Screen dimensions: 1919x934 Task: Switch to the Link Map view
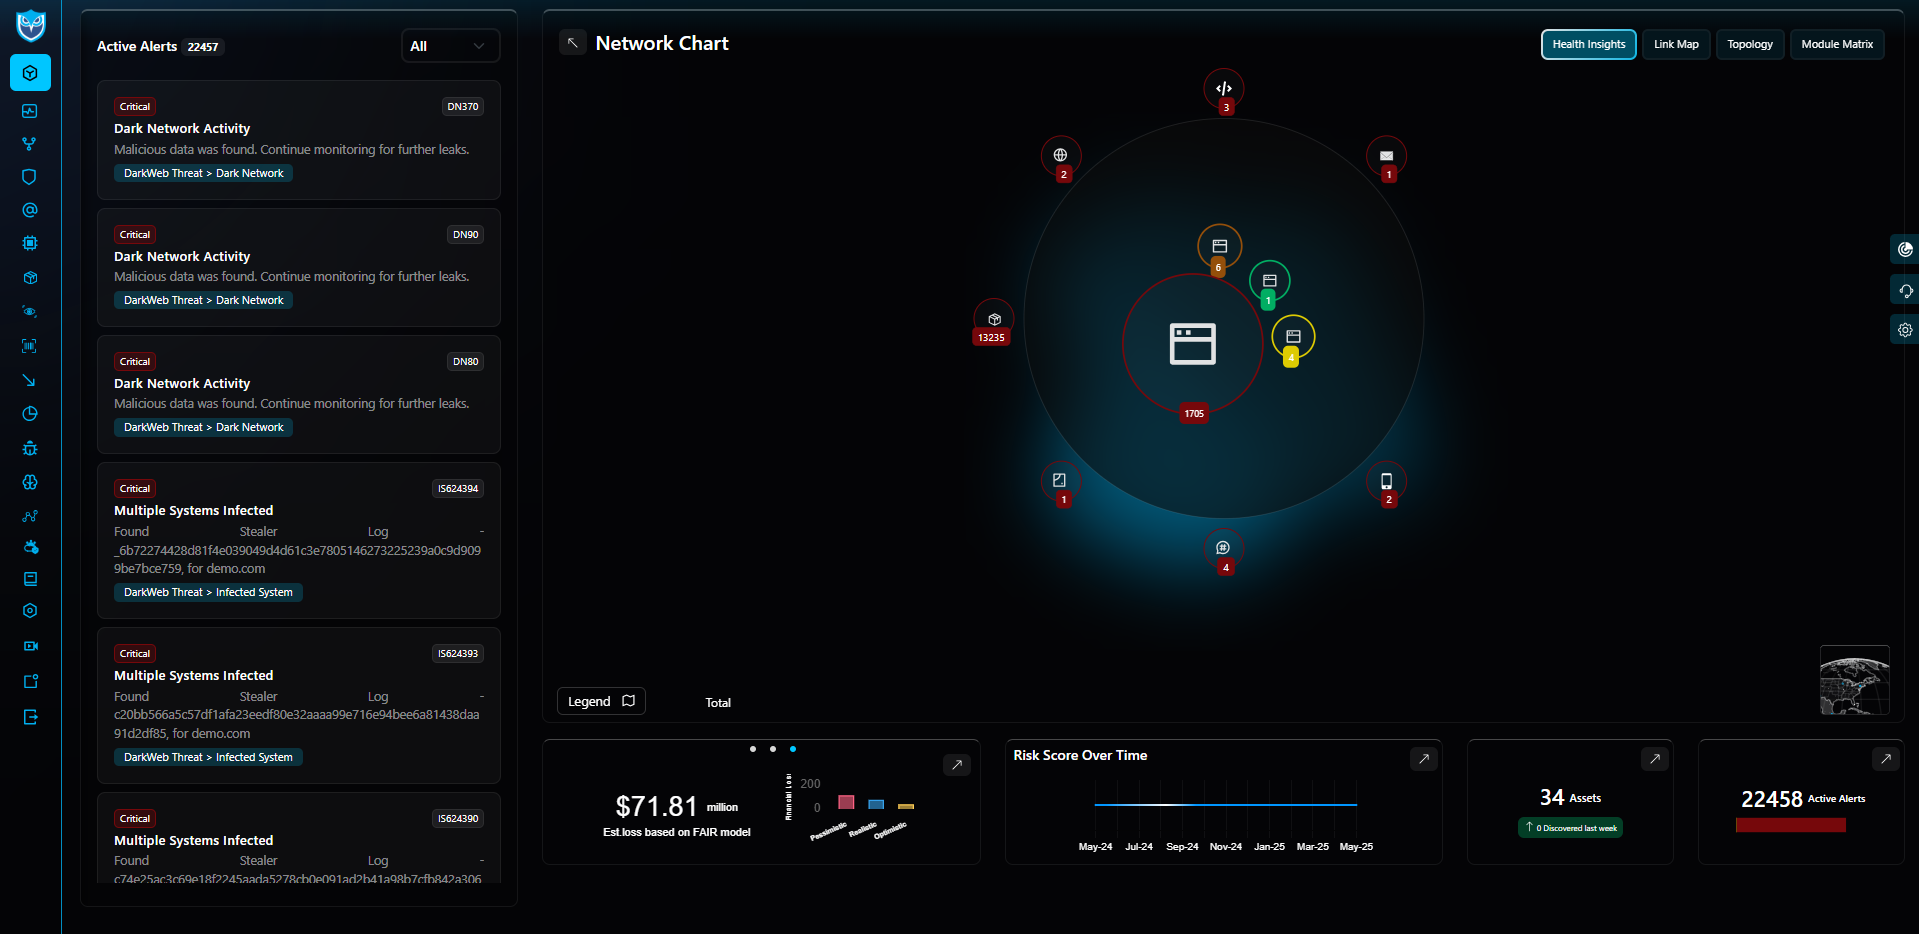pyautogui.click(x=1675, y=44)
